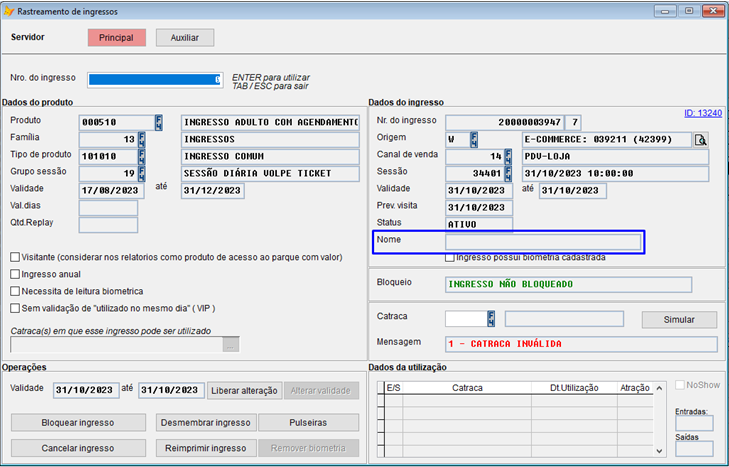The width and height of the screenshot is (729, 467).
Task: Enable the Visitante checkbox
Action: point(15,257)
